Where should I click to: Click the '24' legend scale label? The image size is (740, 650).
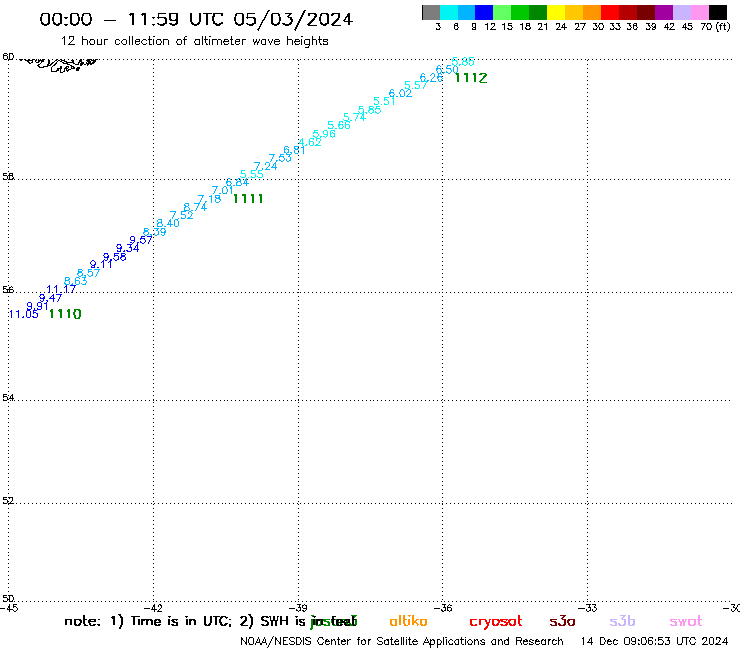coord(561,27)
